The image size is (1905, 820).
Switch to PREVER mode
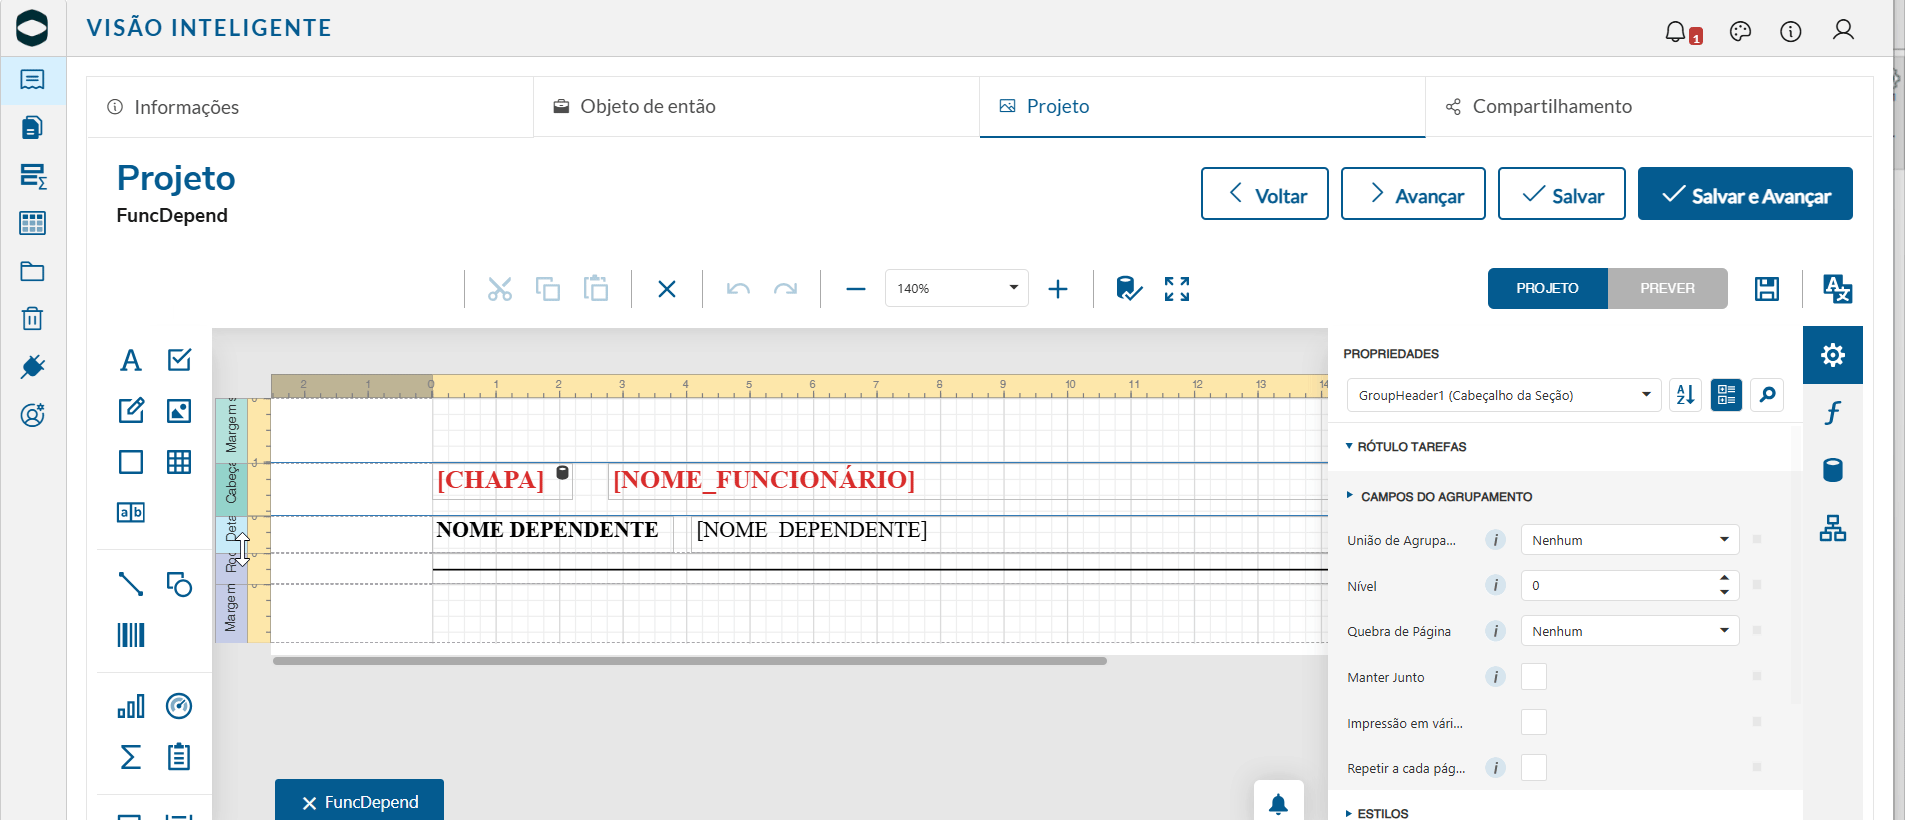pos(1668,288)
